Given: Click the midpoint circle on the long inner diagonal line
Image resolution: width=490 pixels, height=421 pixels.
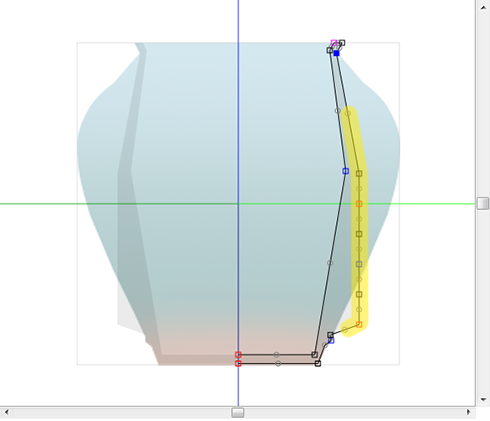Looking at the screenshot, I should (330, 263).
